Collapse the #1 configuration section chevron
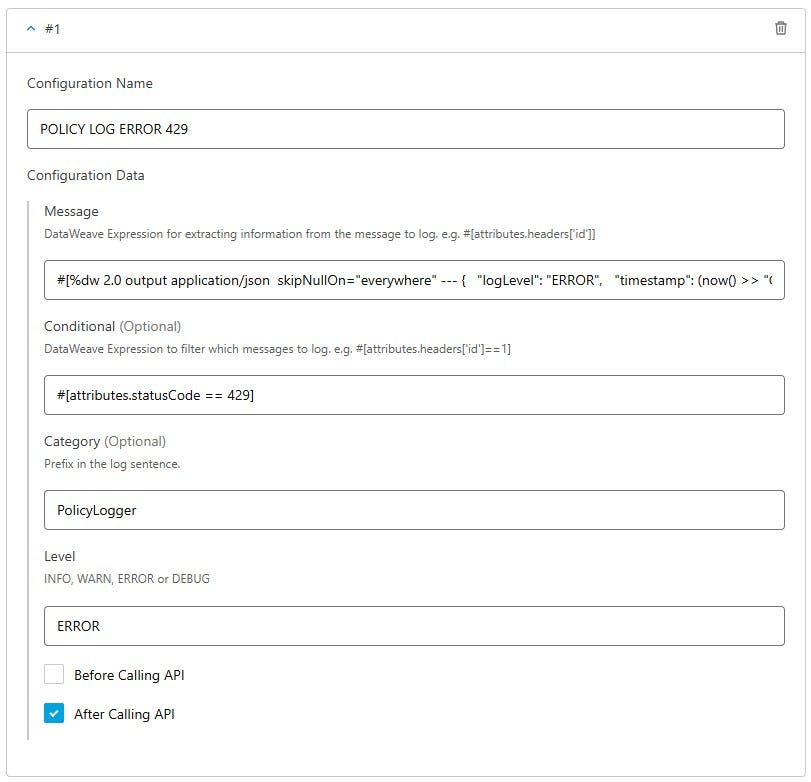The width and height of the screenshot is (811, 782). pyautogui.click(x=31, y=28)
